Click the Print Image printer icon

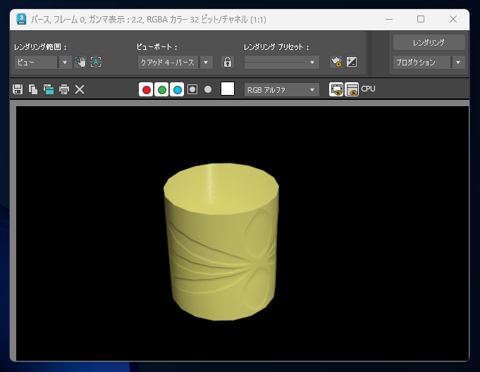click(64, 89)
